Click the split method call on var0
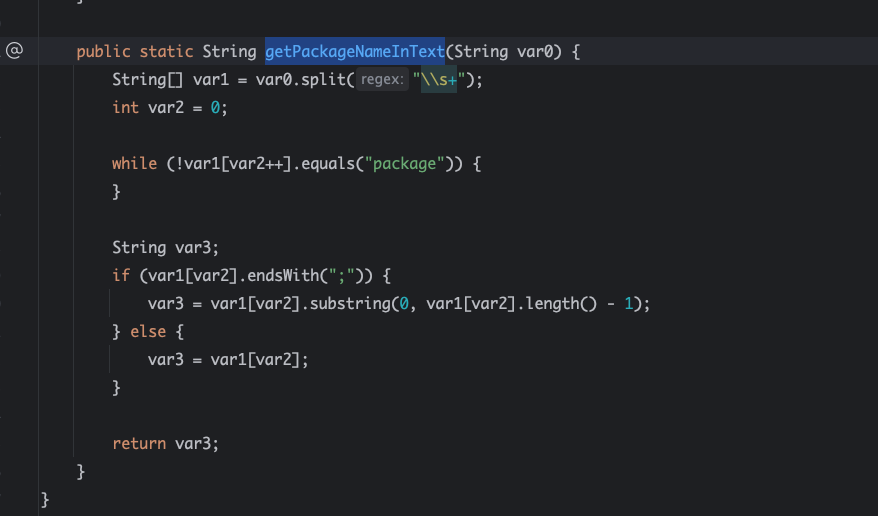This screenshot has height=516, width=878. [x=322, y=80]
